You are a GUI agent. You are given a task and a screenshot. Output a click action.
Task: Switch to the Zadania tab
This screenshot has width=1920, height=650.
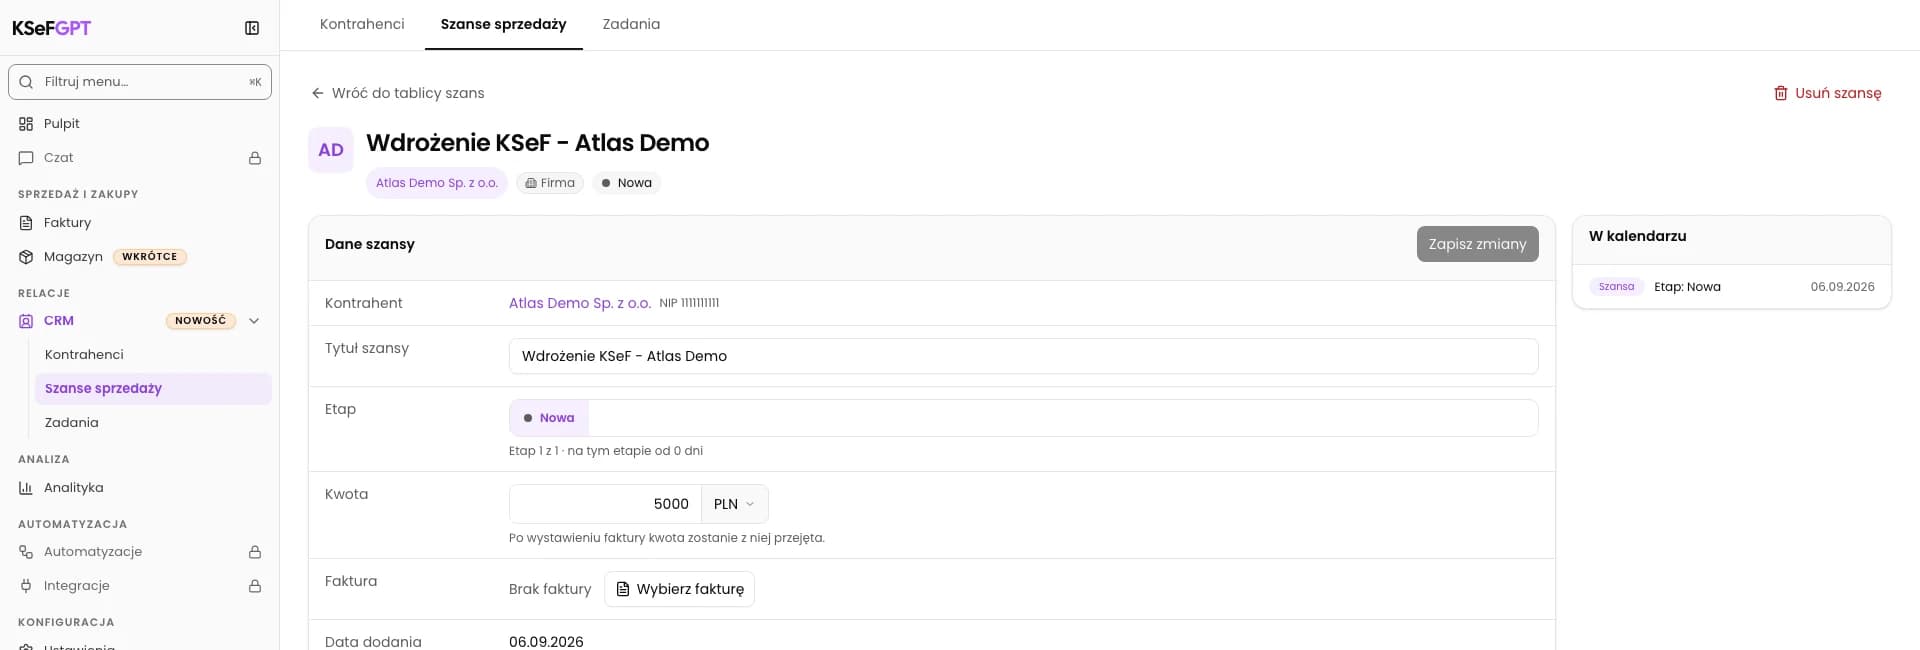click(x=631, y=24)
